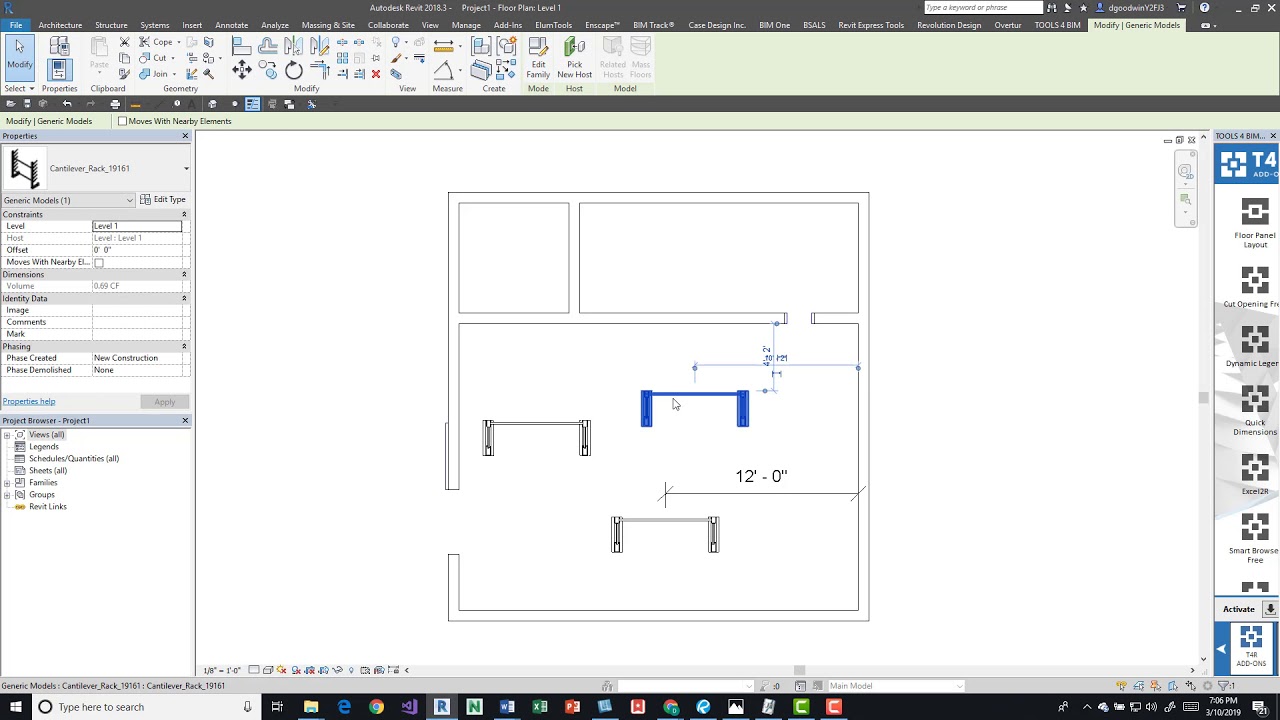This screenshot has height=720, width=1280.
Task: Open the Properties help link
Action: point(29,401)
